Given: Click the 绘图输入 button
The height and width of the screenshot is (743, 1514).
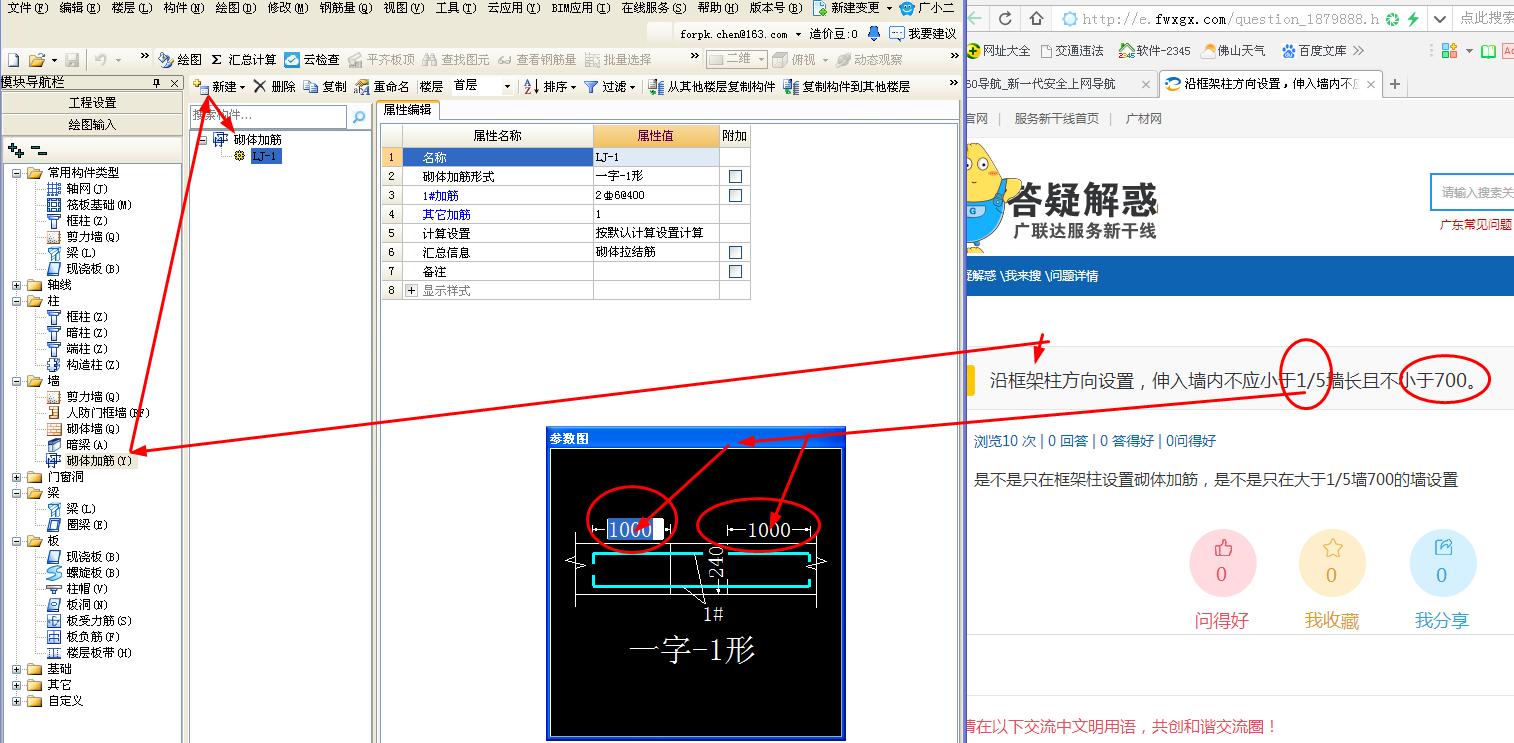Looking at the screenshot, I should pos(92,125).
